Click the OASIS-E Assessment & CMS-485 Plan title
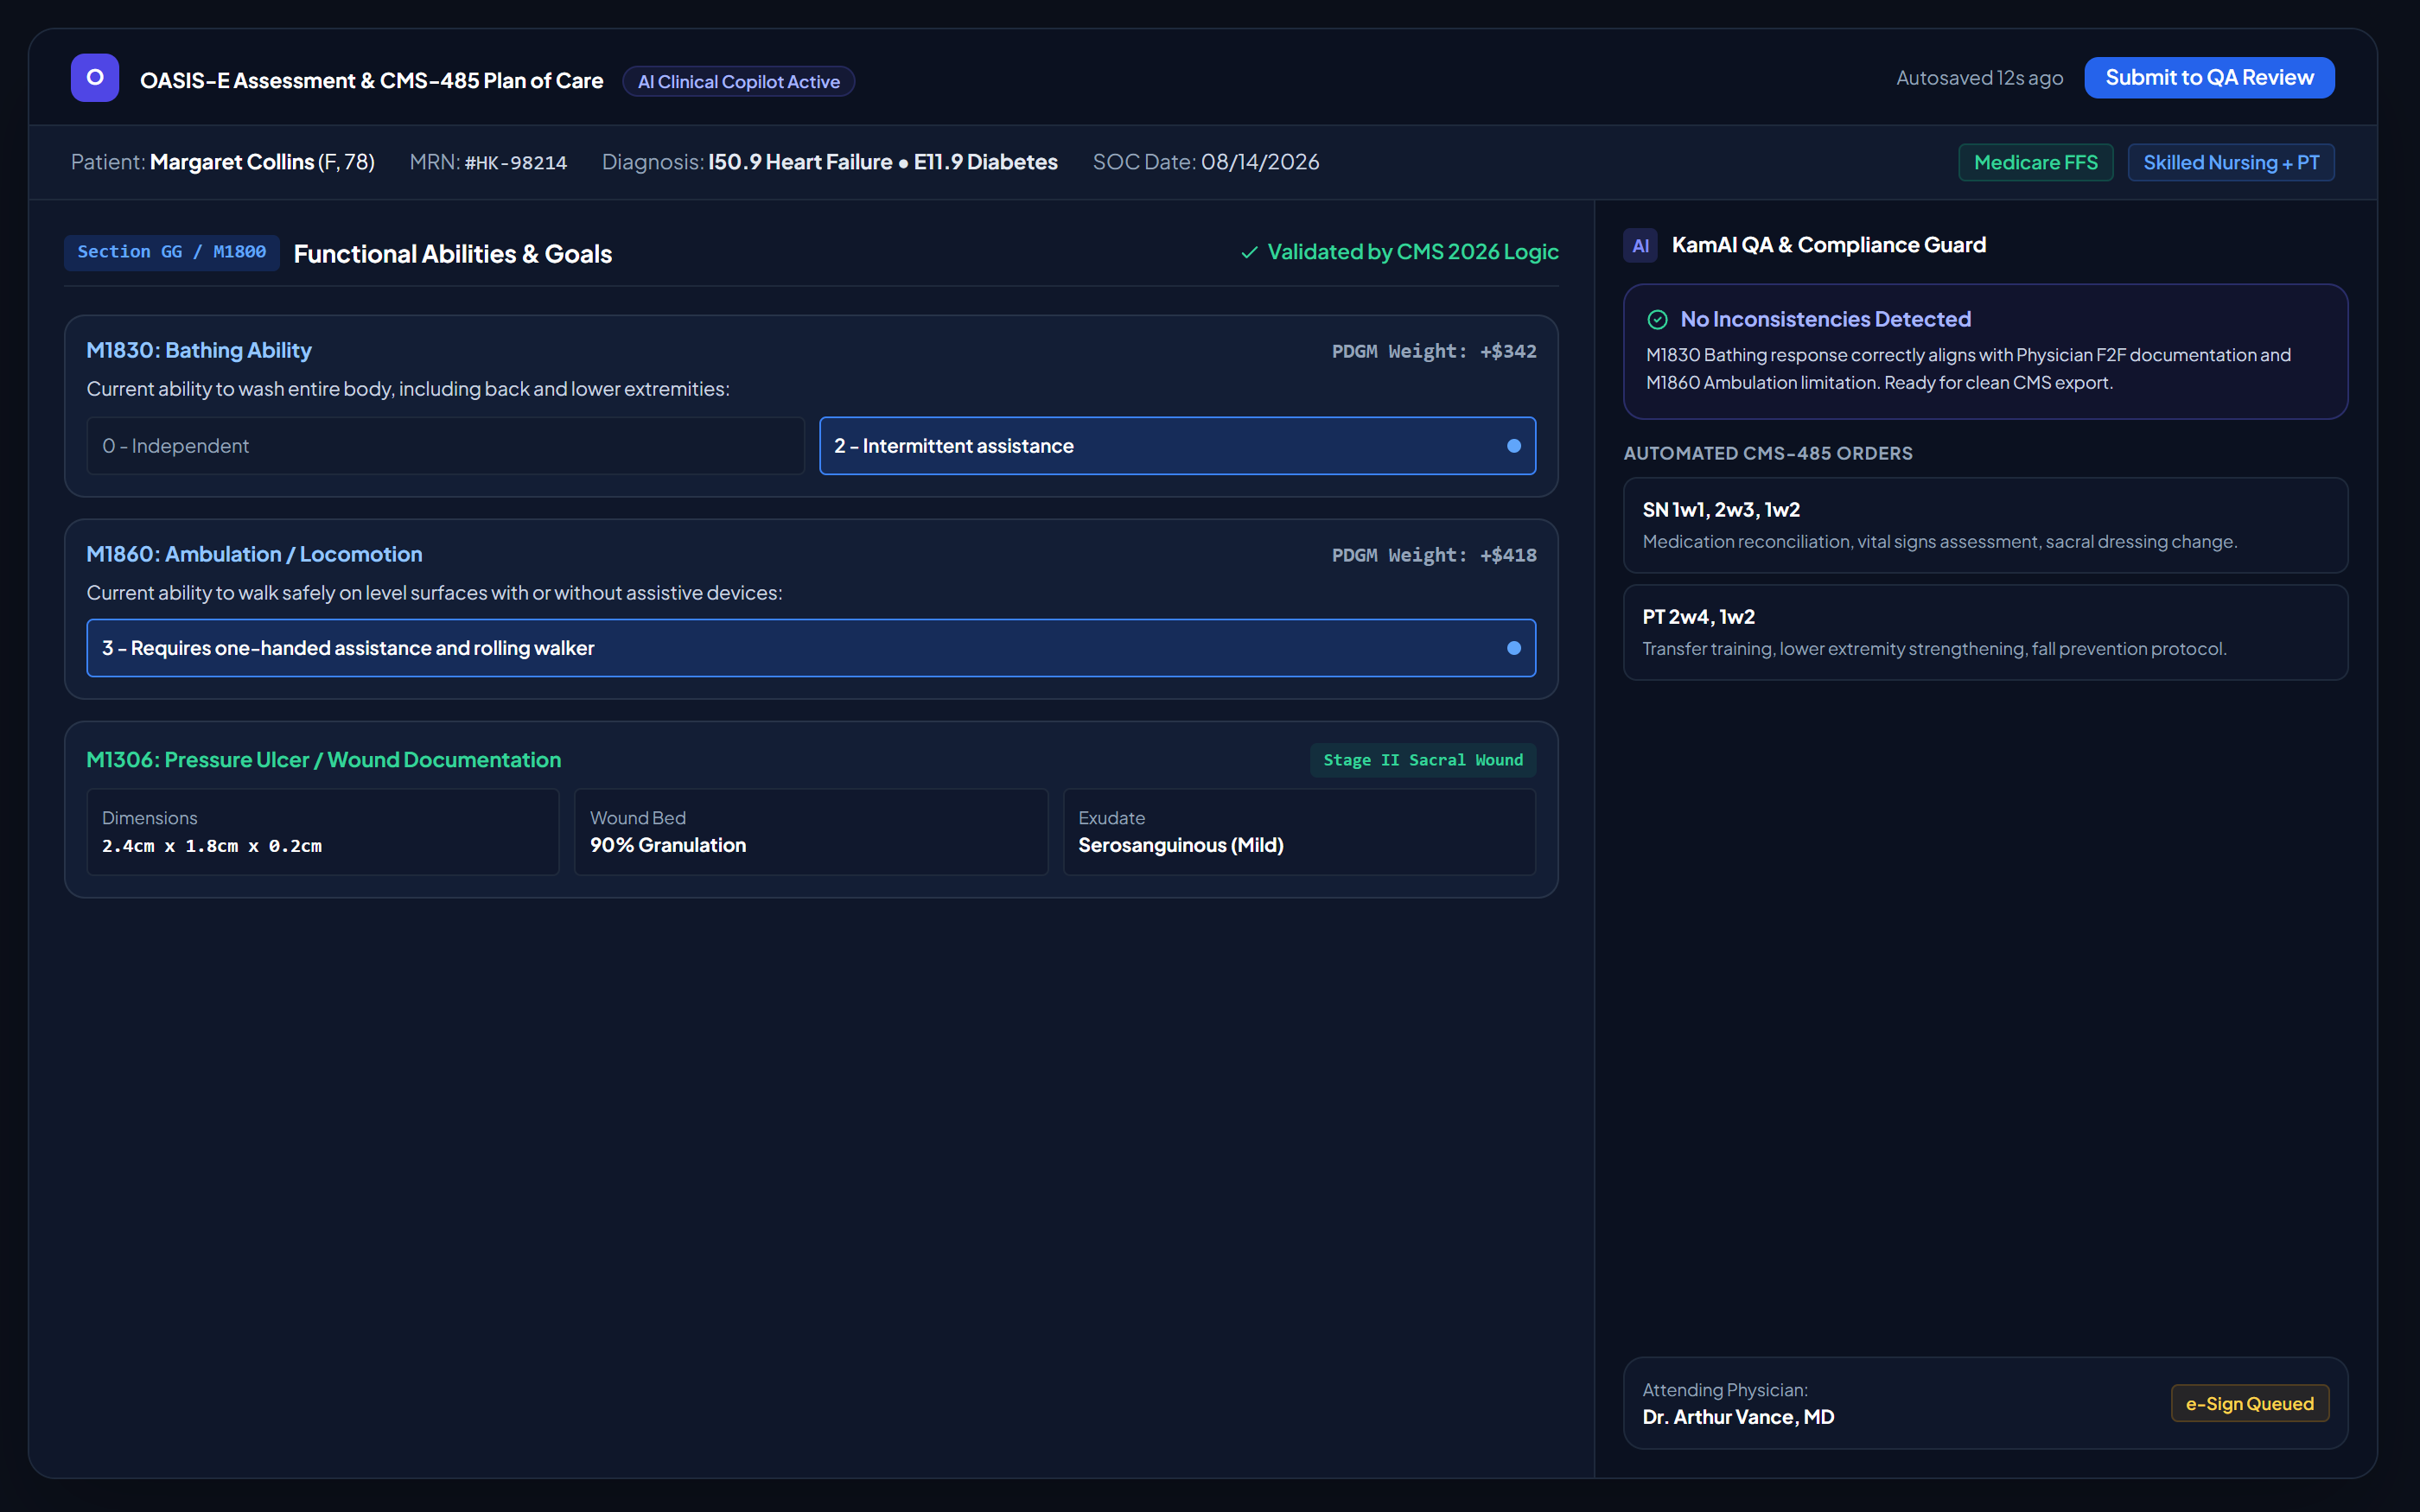Screen dimensions: 2420x1512 pos(371,81)
